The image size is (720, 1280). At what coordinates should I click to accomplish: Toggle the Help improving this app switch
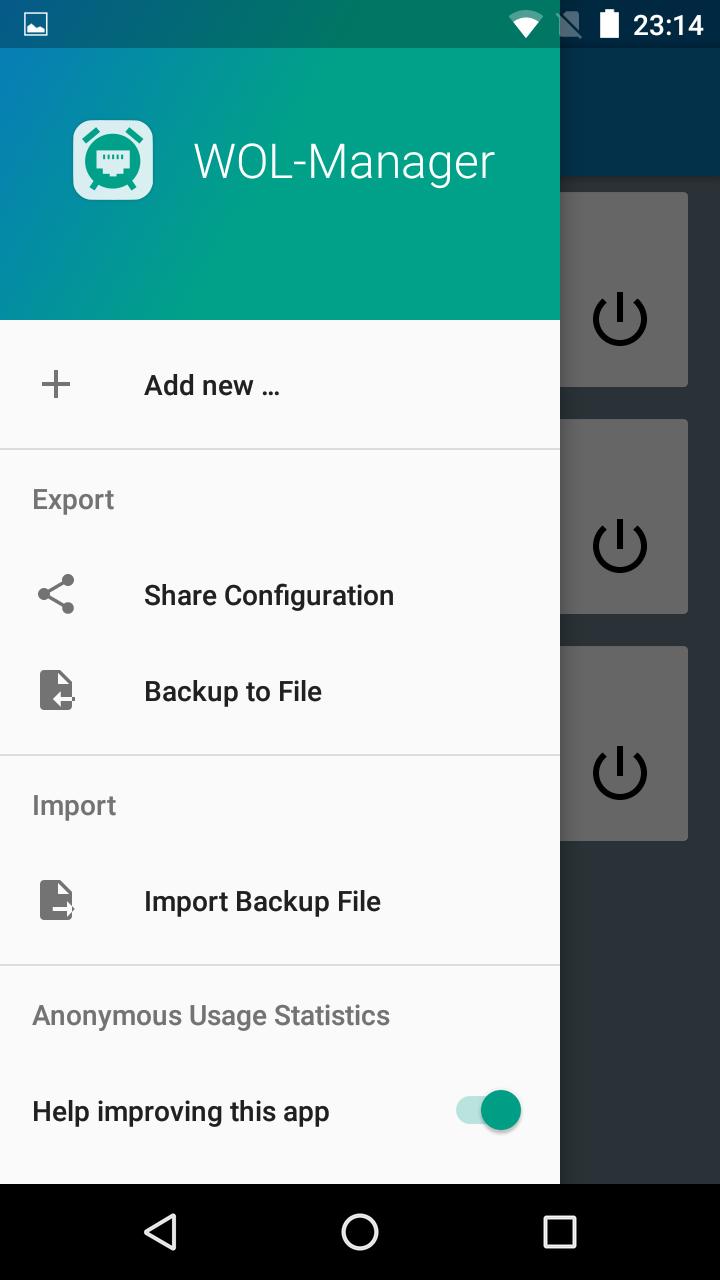click(489, 1110)
